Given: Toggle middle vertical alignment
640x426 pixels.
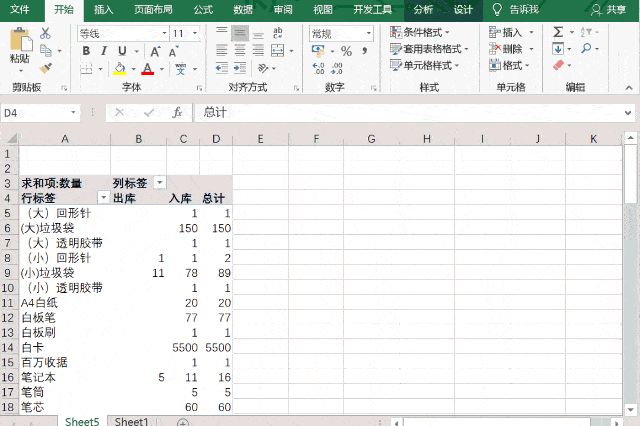Looking at the screenshot, I should pos(240,33).
